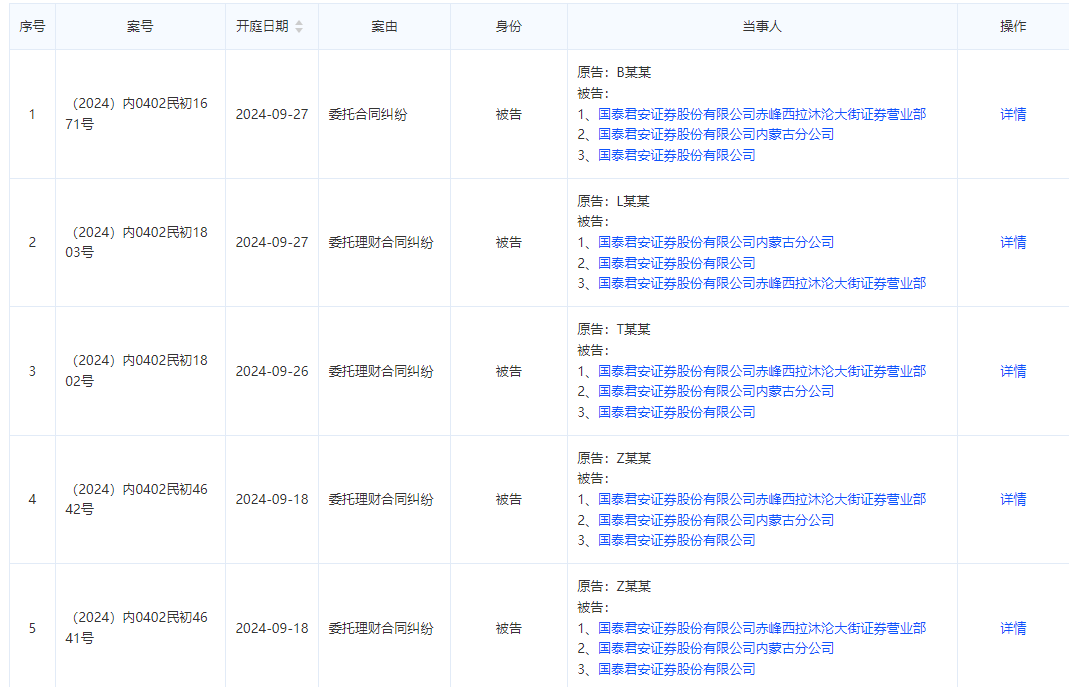Click date 2024-09-27 in row 1
This screenshot has width=1069, height=687.
click(x=272, y=114)
